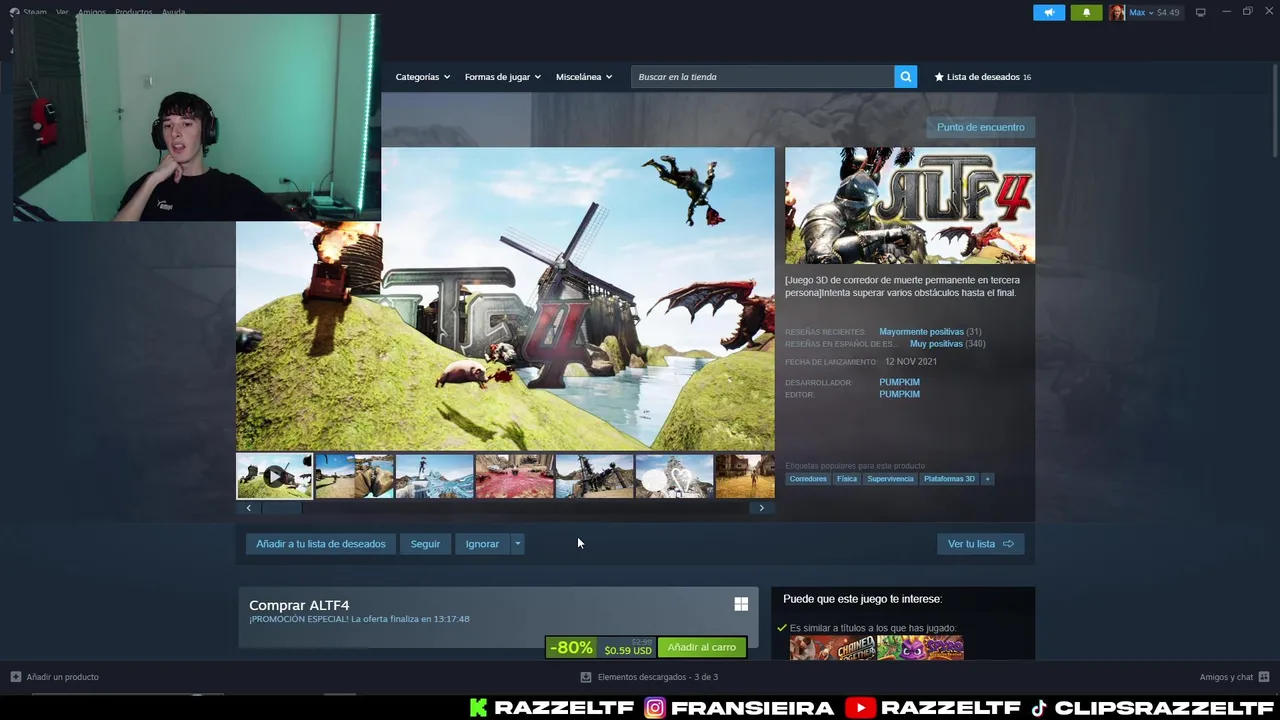Image resolution: width=1280 pixels, height=720 pixels.
Task: Open the Chained Together recommended game image
Action: tap(832, 648)
